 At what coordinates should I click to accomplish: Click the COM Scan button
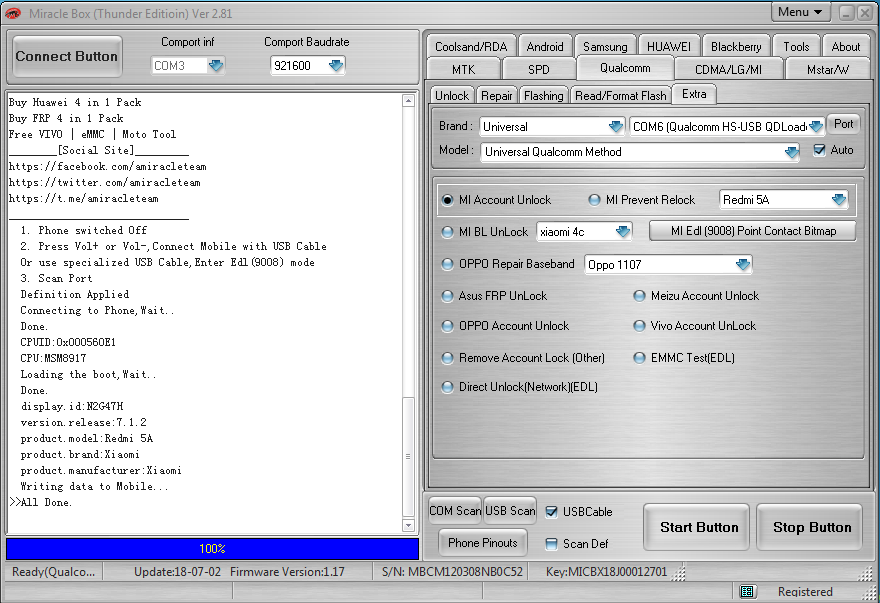tap(455, 511)
